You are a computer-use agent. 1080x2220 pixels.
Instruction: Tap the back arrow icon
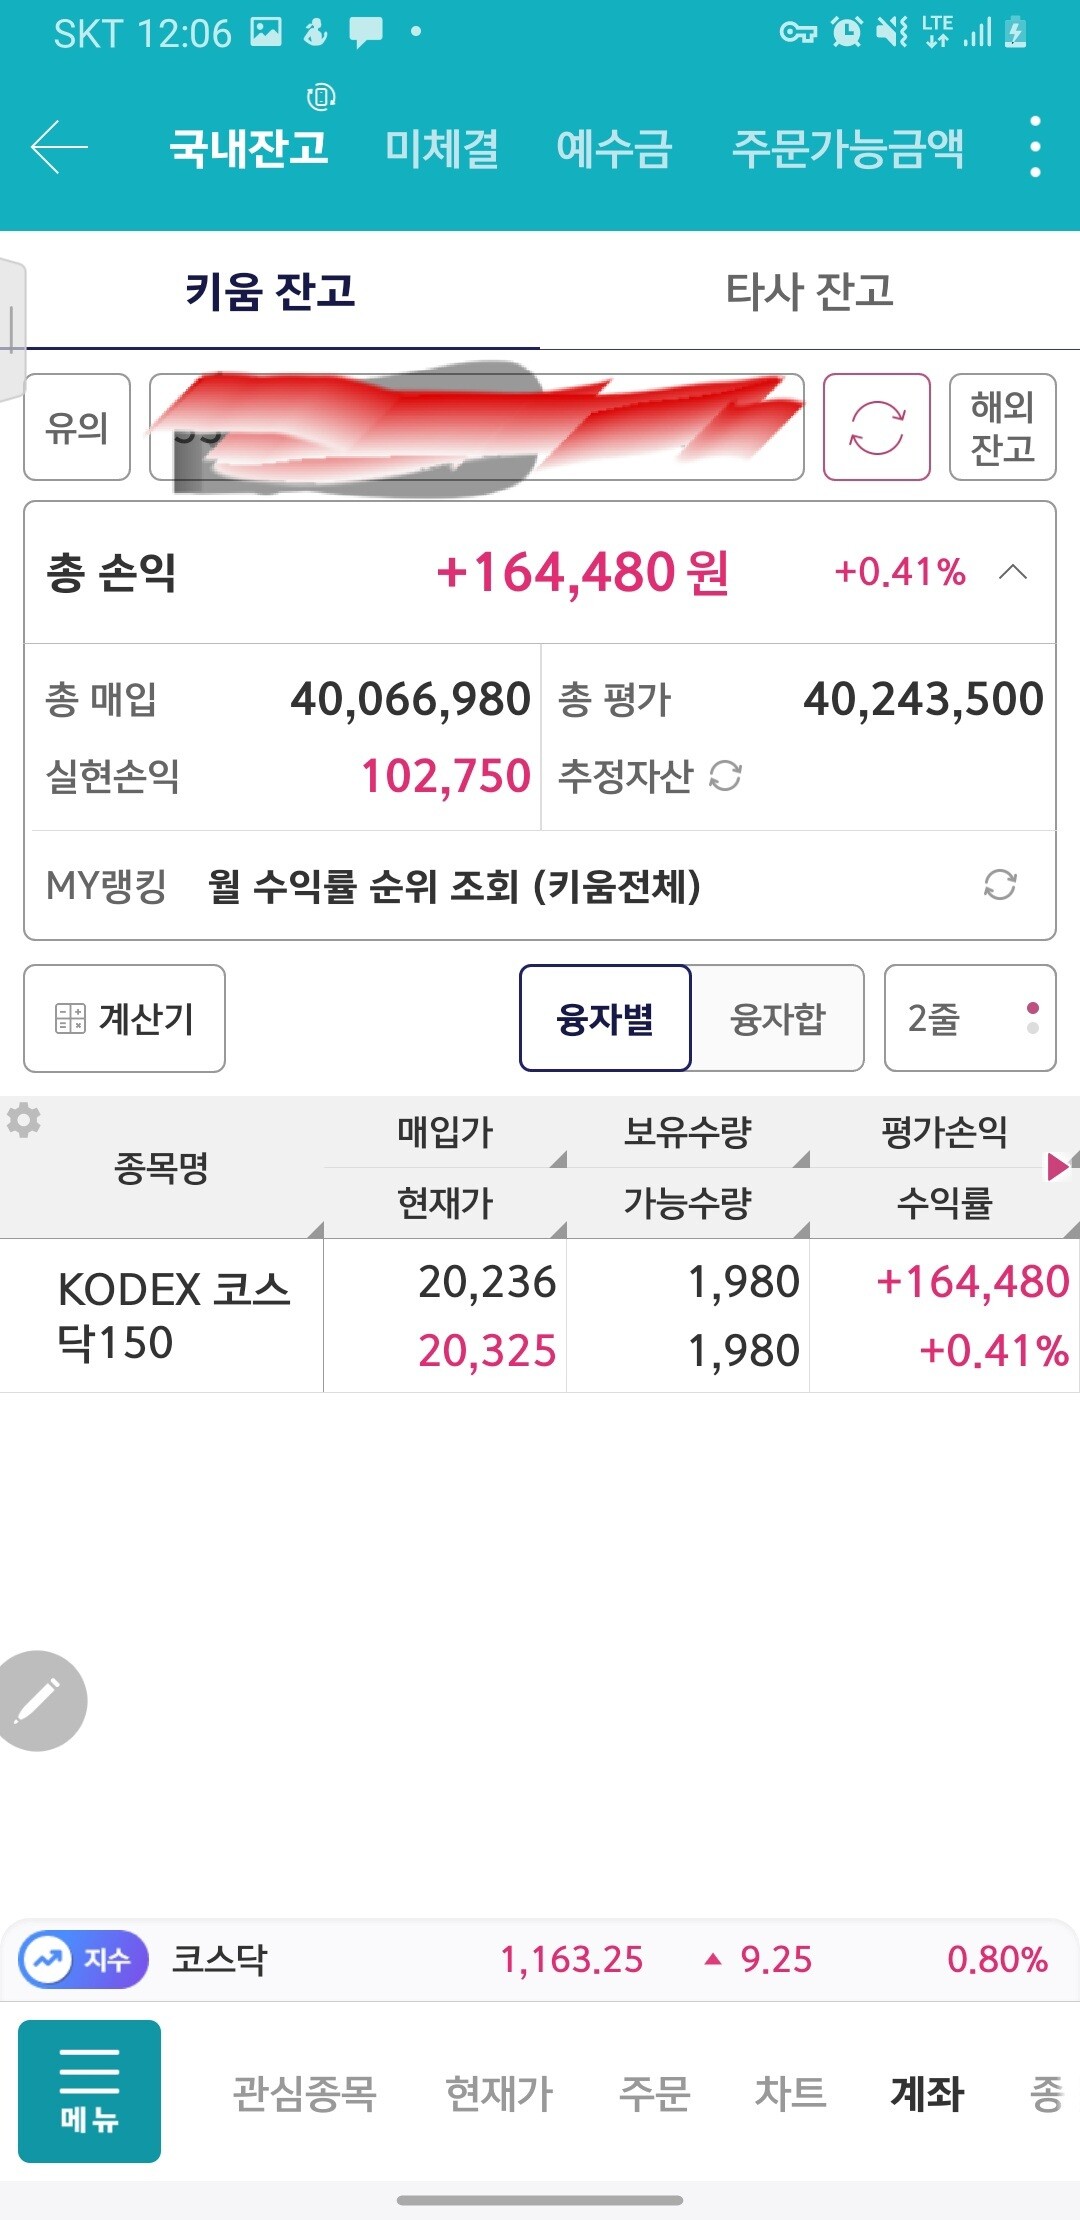[60, 147]
